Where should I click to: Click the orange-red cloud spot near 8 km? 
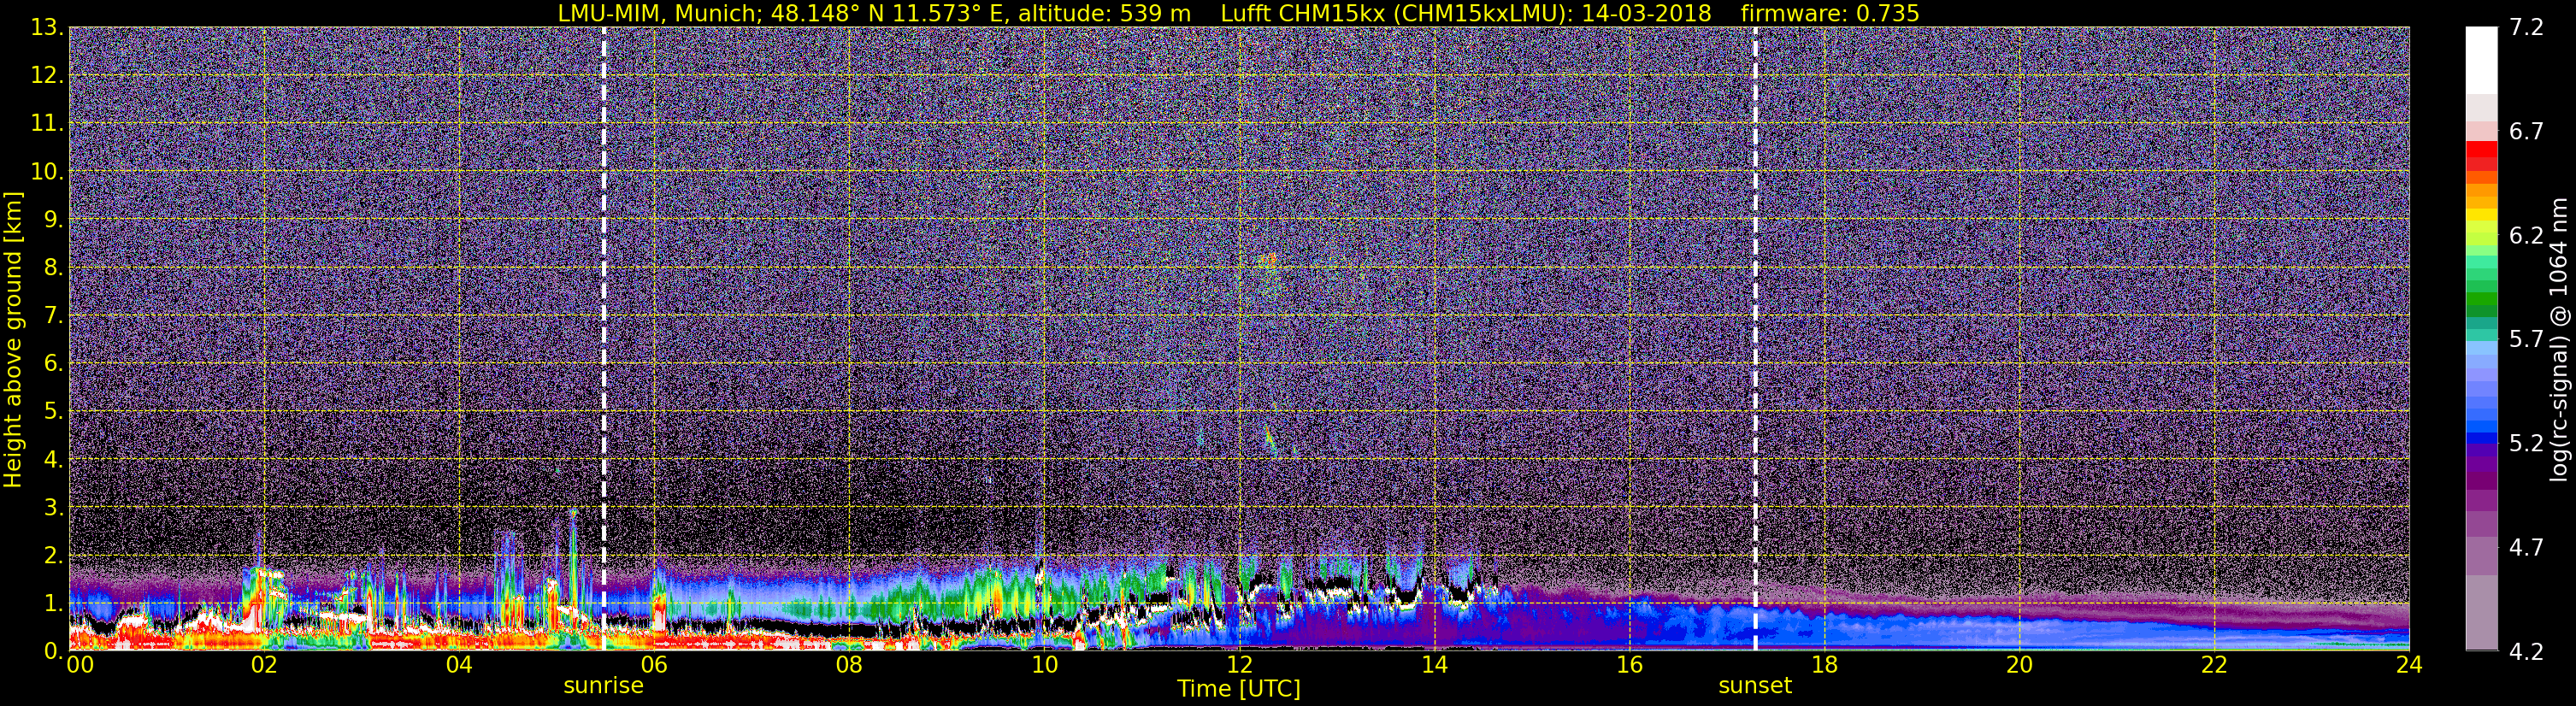1267,261
